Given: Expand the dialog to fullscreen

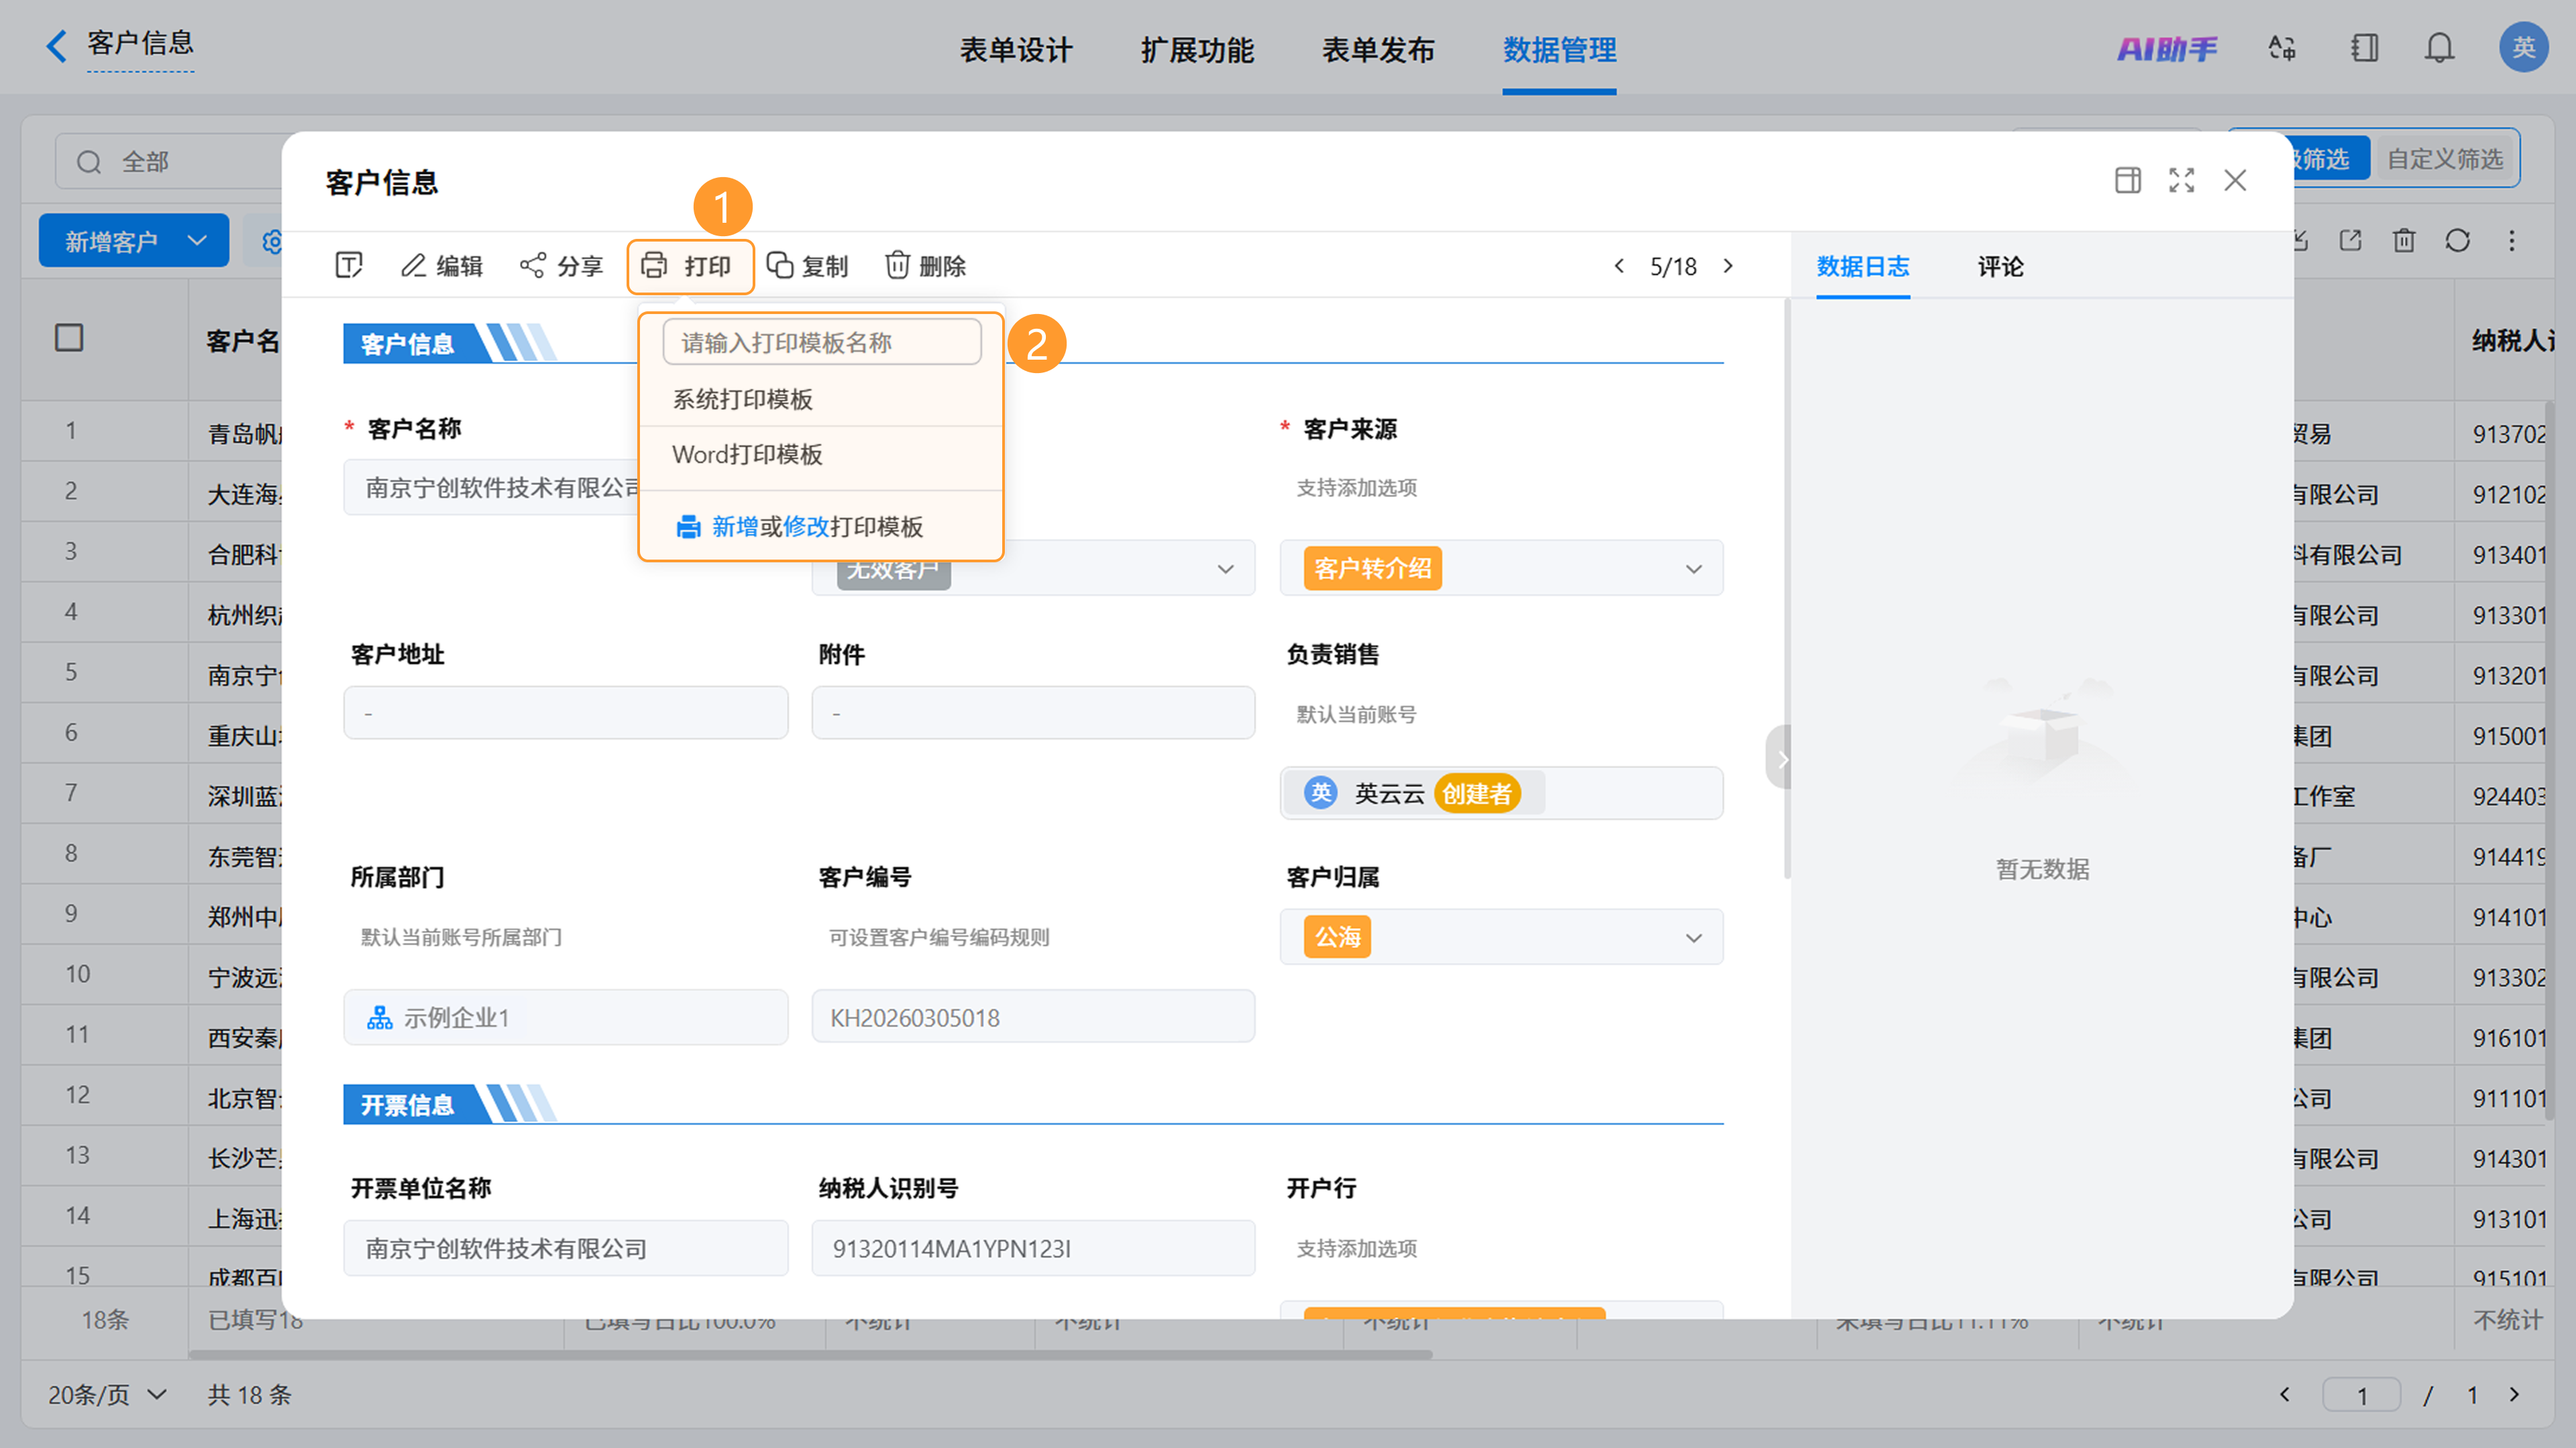Looking at the screenshot, I should click(2182, 181).
